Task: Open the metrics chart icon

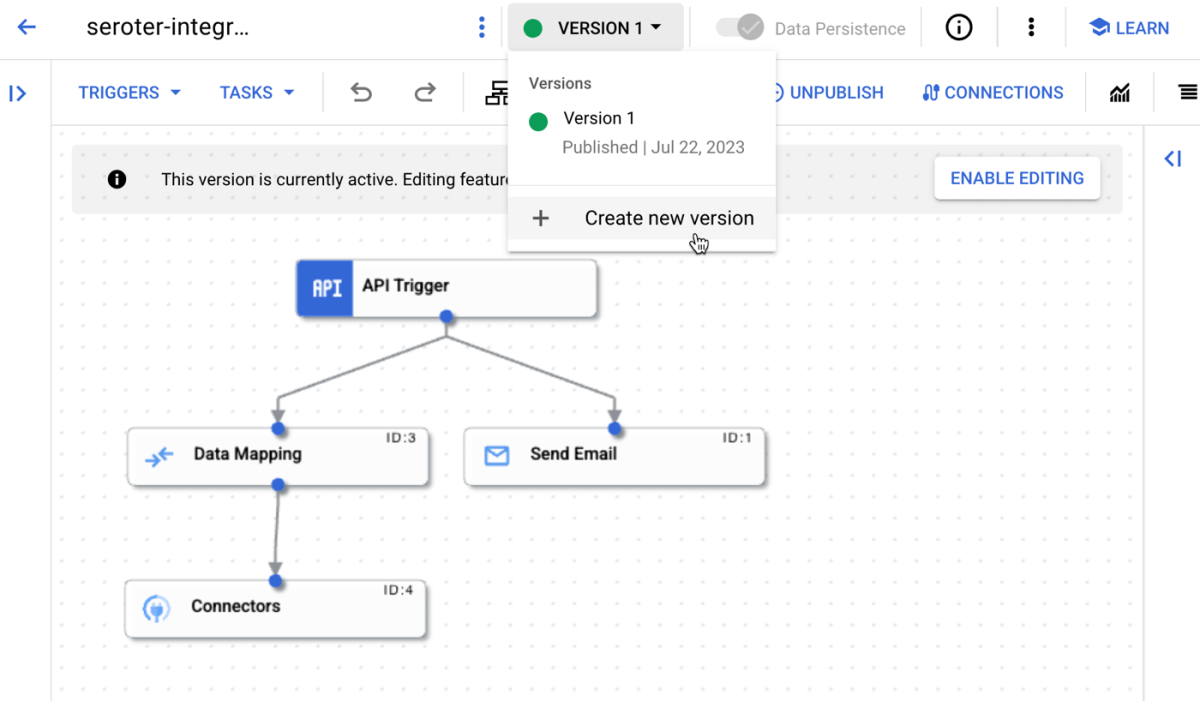Action: click(1119, 92)
